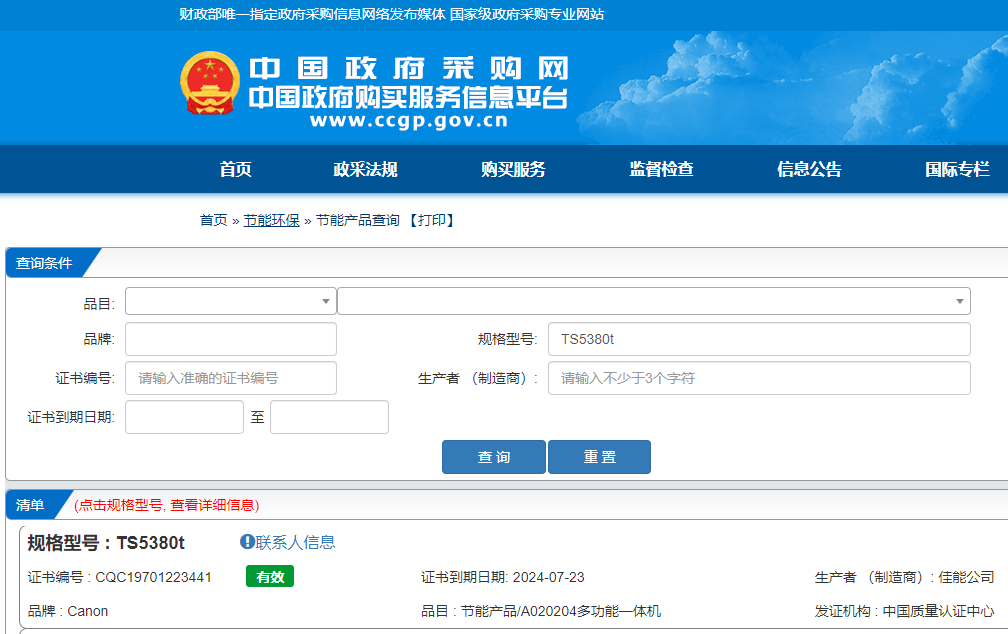Screen dimensions: 1008x634
Task: Click the 查询 search button
Action: (x=493, y=456)
